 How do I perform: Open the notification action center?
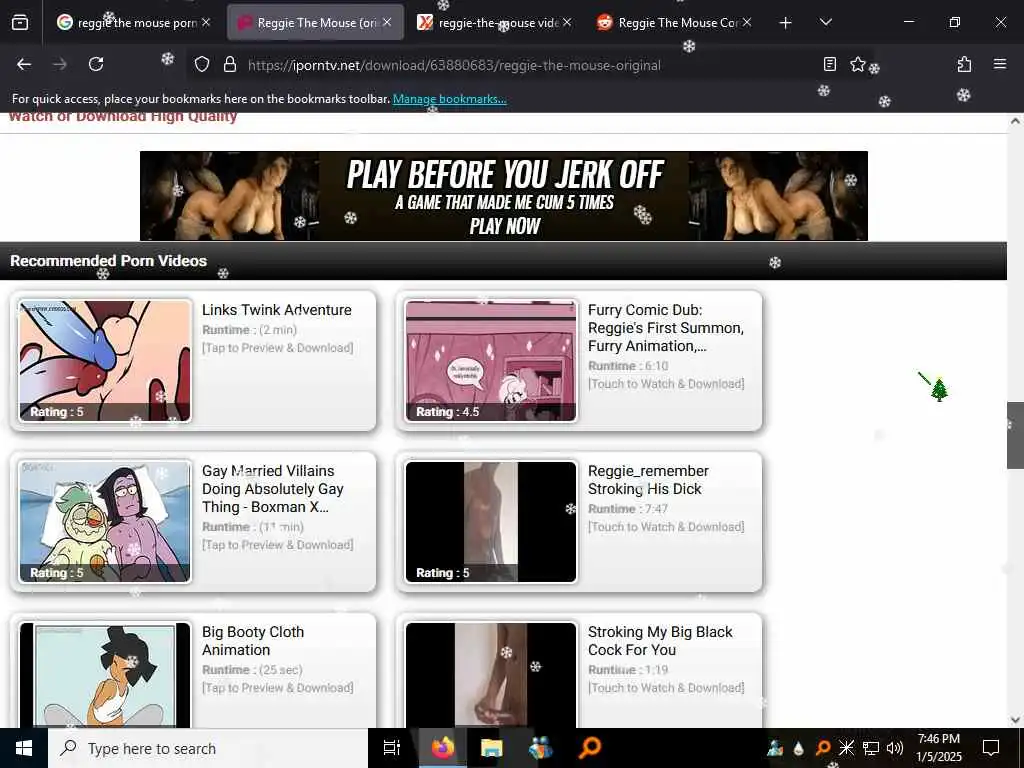[991, 748]
